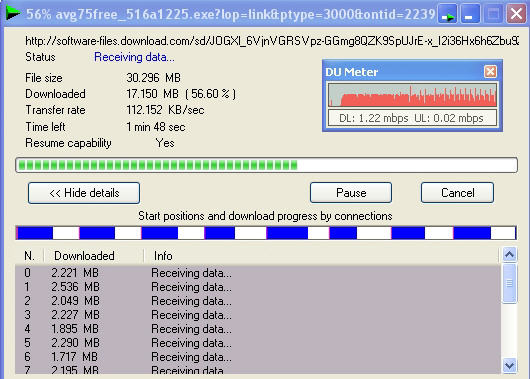Click the minimize-to-tray title bar button
The image size is (530, 379).
448,14
